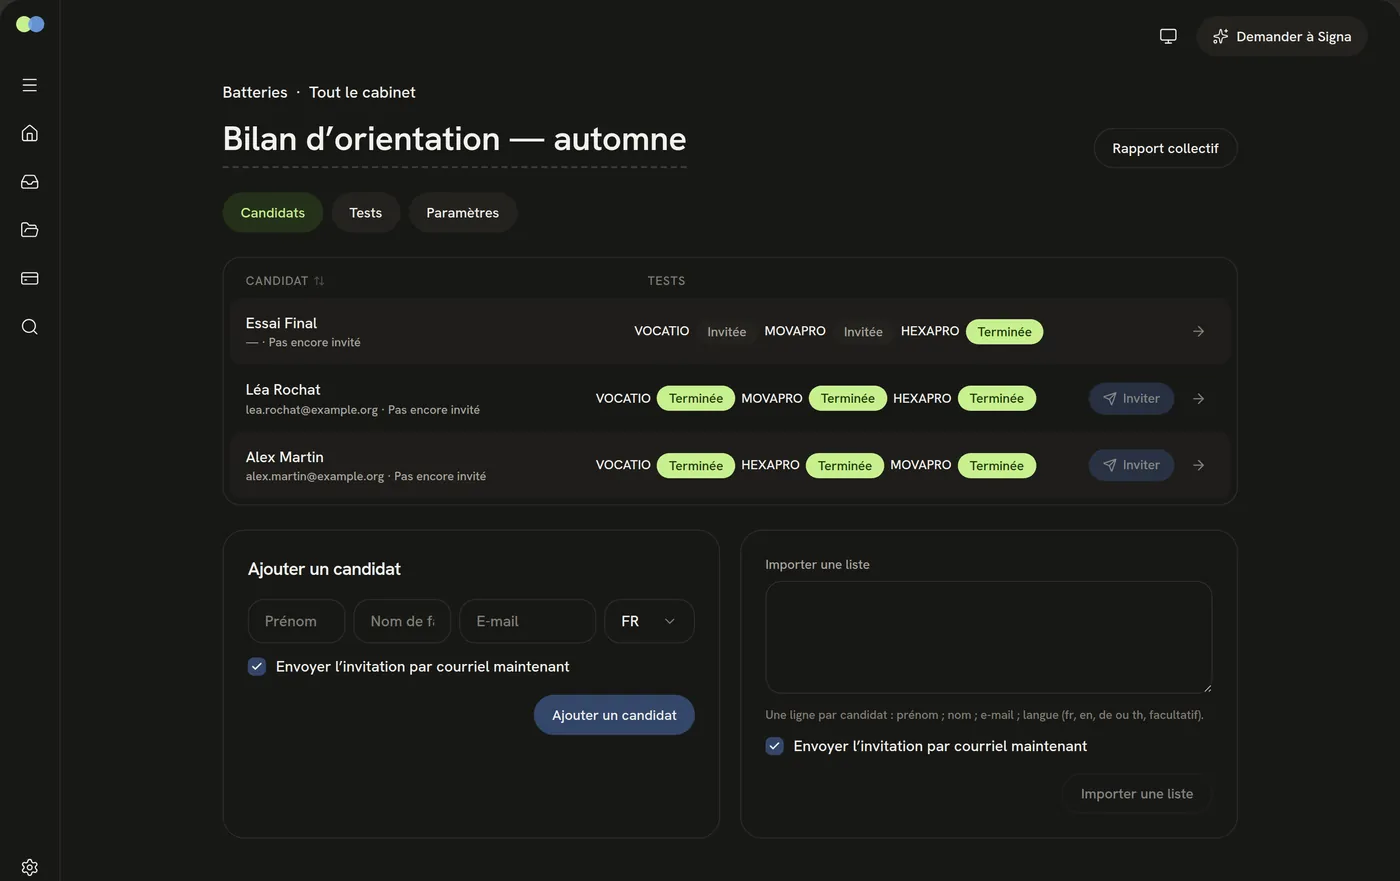Go to Home via sidebar icon
1400x881 pixels.
point(29,133)
